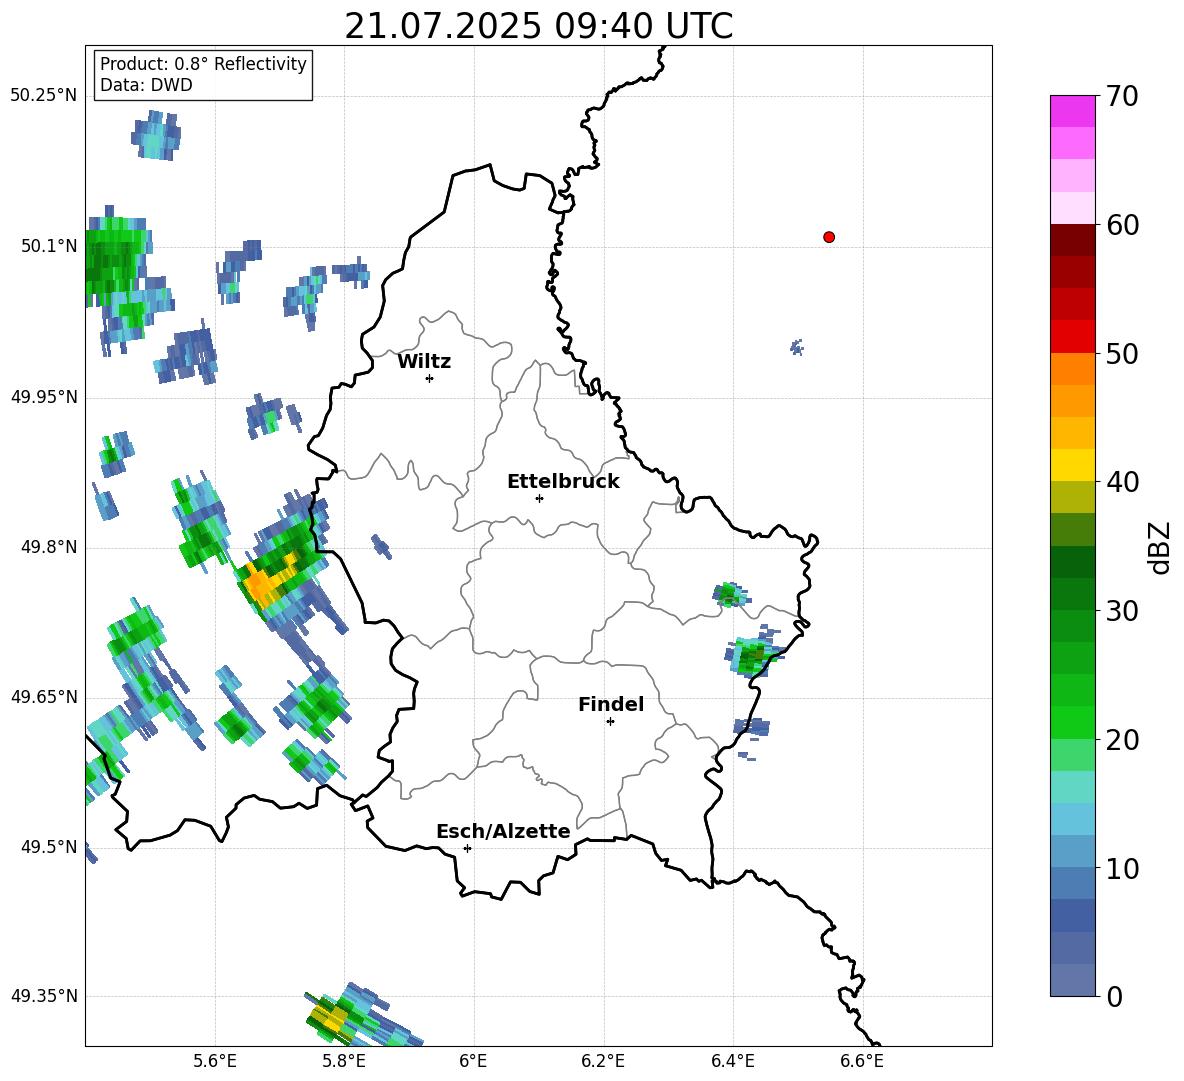
Task: Click the 6.4°E longitude label
Action: pyautogui.click(x=732, y=1061)
